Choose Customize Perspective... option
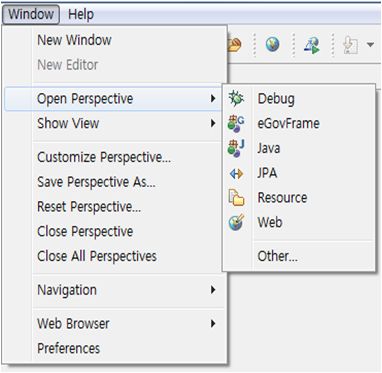 104,157
